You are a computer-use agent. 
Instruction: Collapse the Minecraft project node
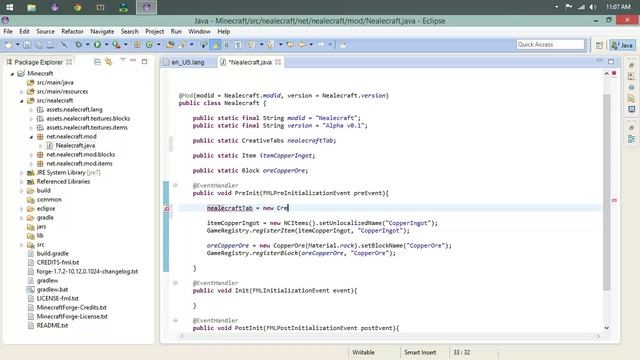pyautogui.click(x=12, y=74)
